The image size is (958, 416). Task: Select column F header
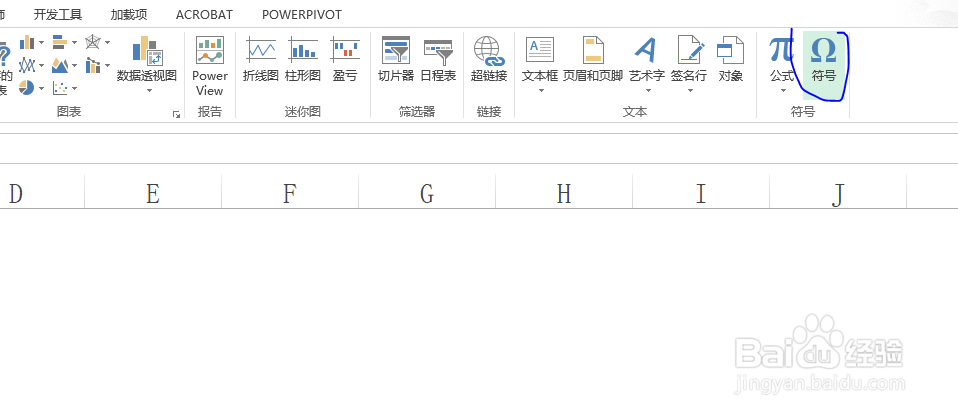point(290,193)
